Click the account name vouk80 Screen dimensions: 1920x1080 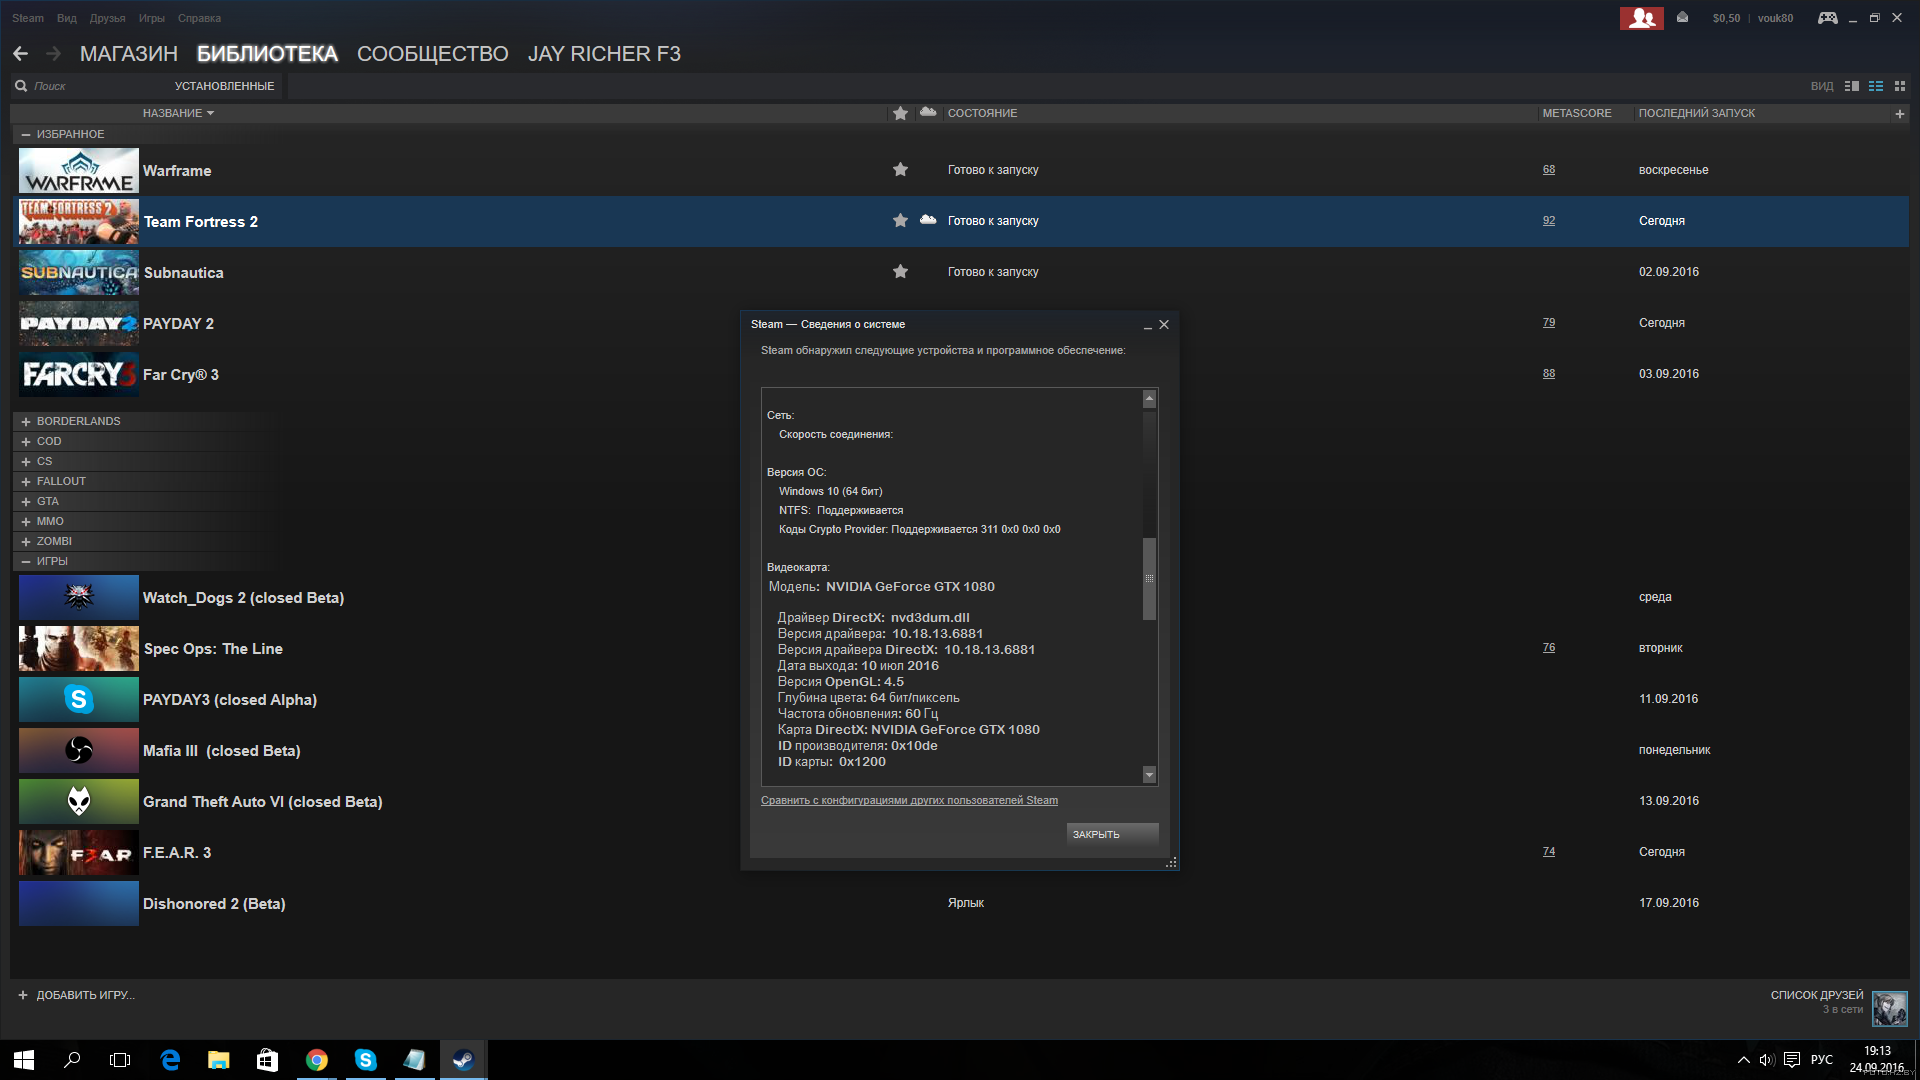(x=1775, y=18)
